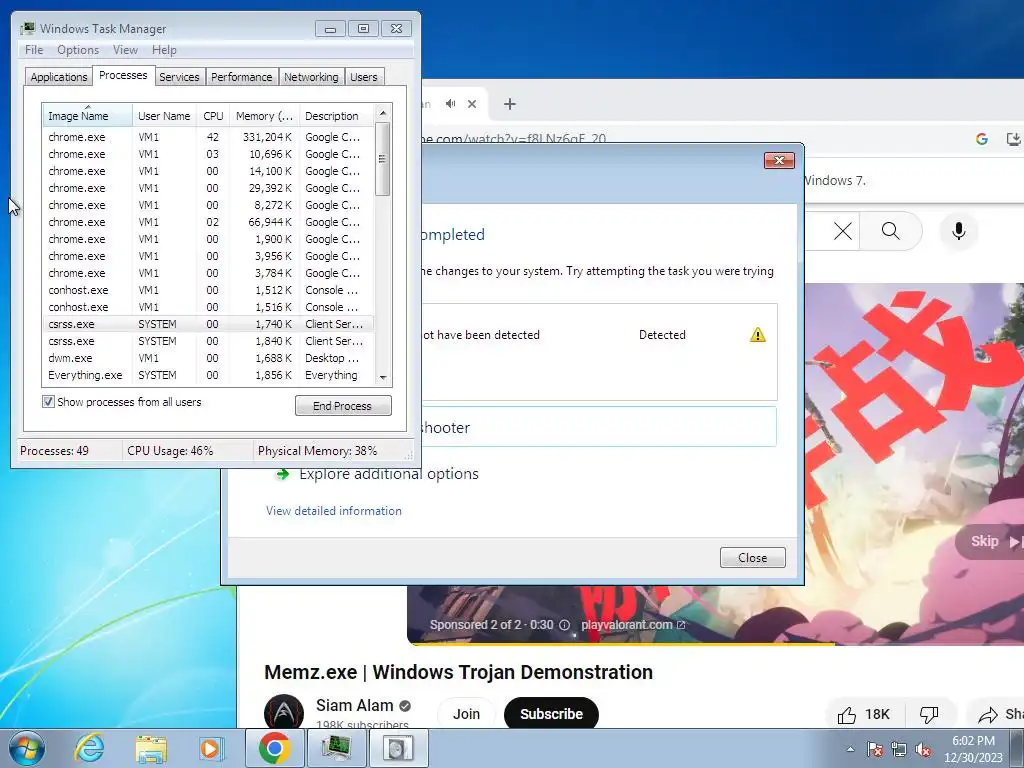
Task: Open Siam Alam channel name link
Action: [x=355, y=705]
